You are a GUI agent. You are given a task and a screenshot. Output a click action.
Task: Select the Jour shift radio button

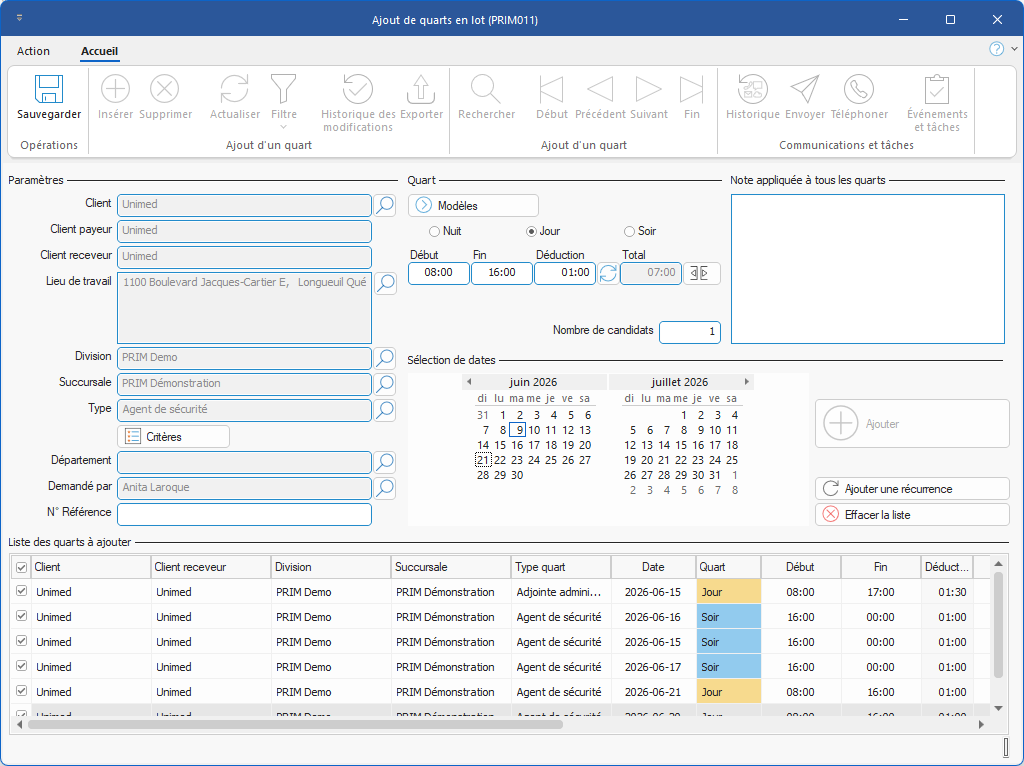[x=532, y=231]
